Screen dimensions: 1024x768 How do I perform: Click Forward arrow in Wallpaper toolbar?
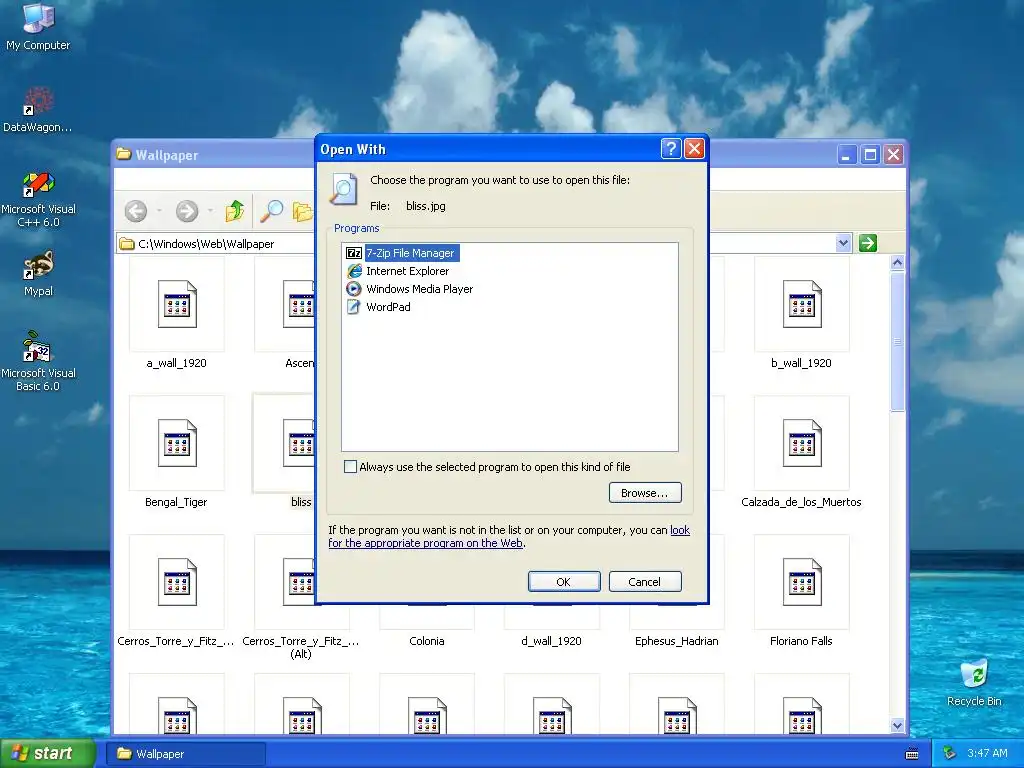click(187, 211)
